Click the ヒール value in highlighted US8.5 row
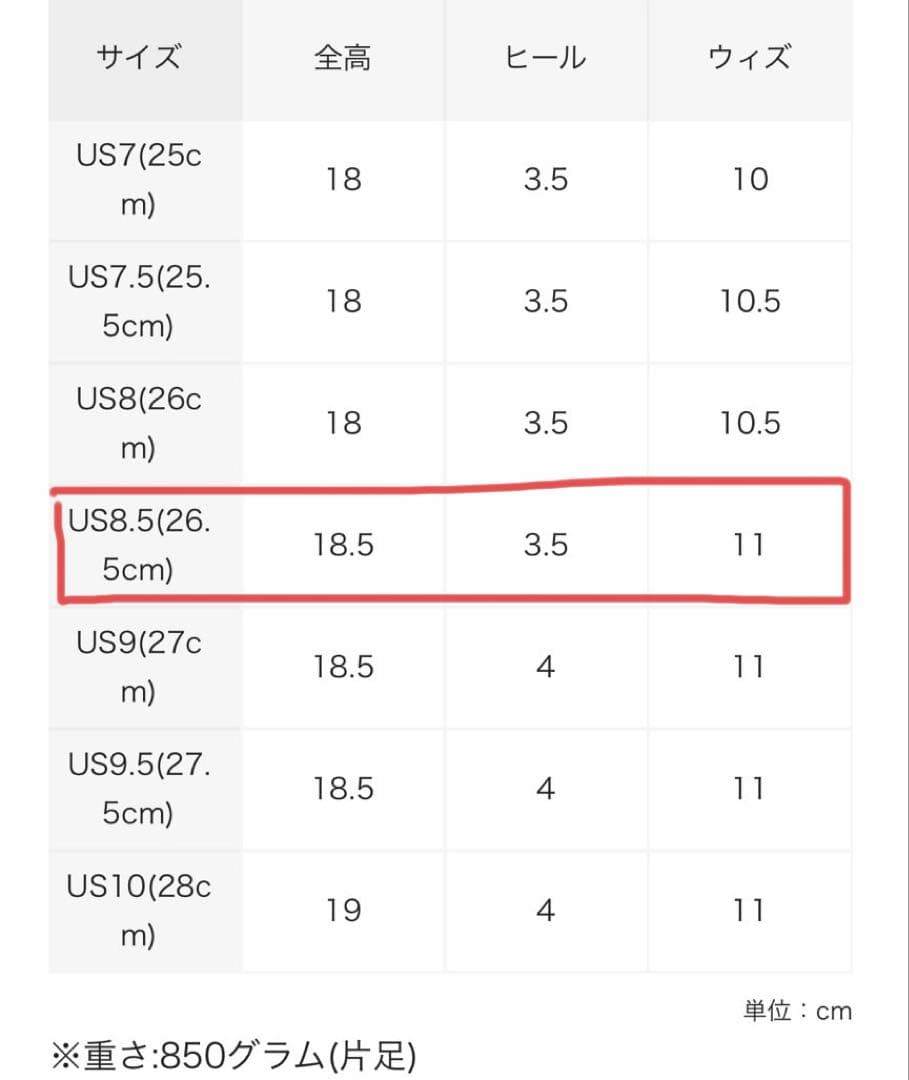This screenshot has width=909, height=1080. tap(545, 544)
